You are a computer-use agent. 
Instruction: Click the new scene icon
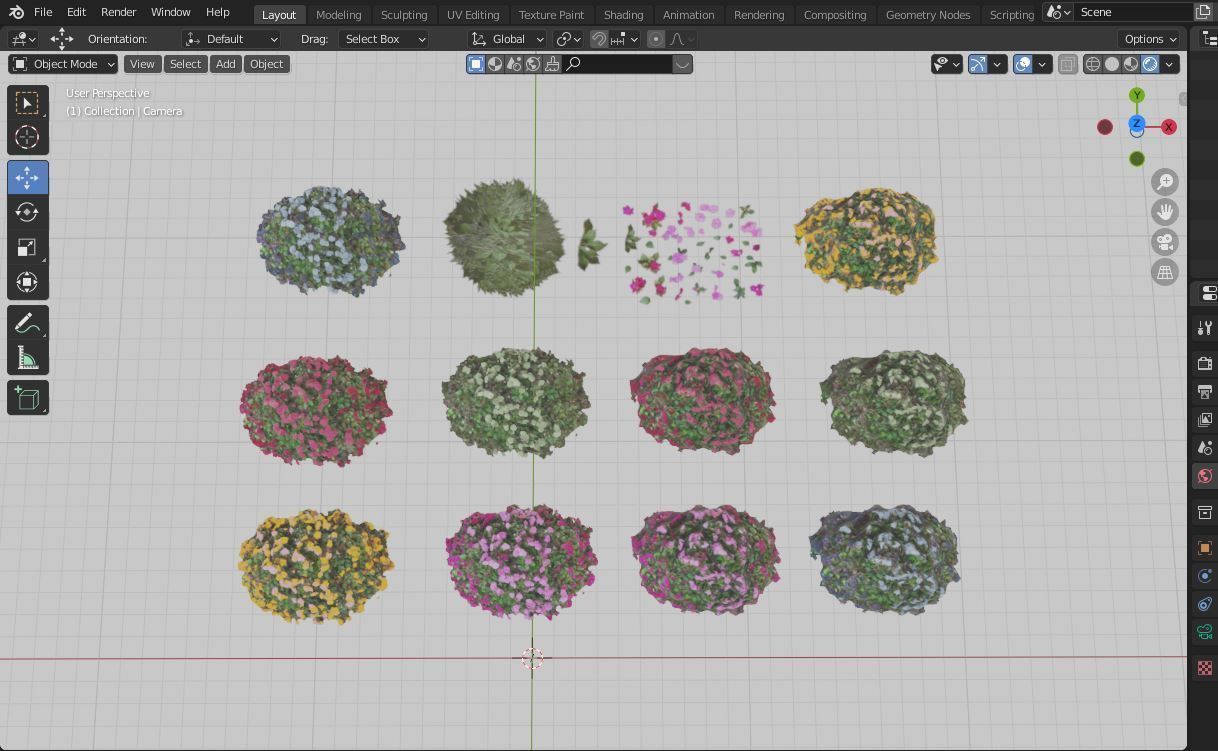pyautogui.click(x=1203, y=12)
